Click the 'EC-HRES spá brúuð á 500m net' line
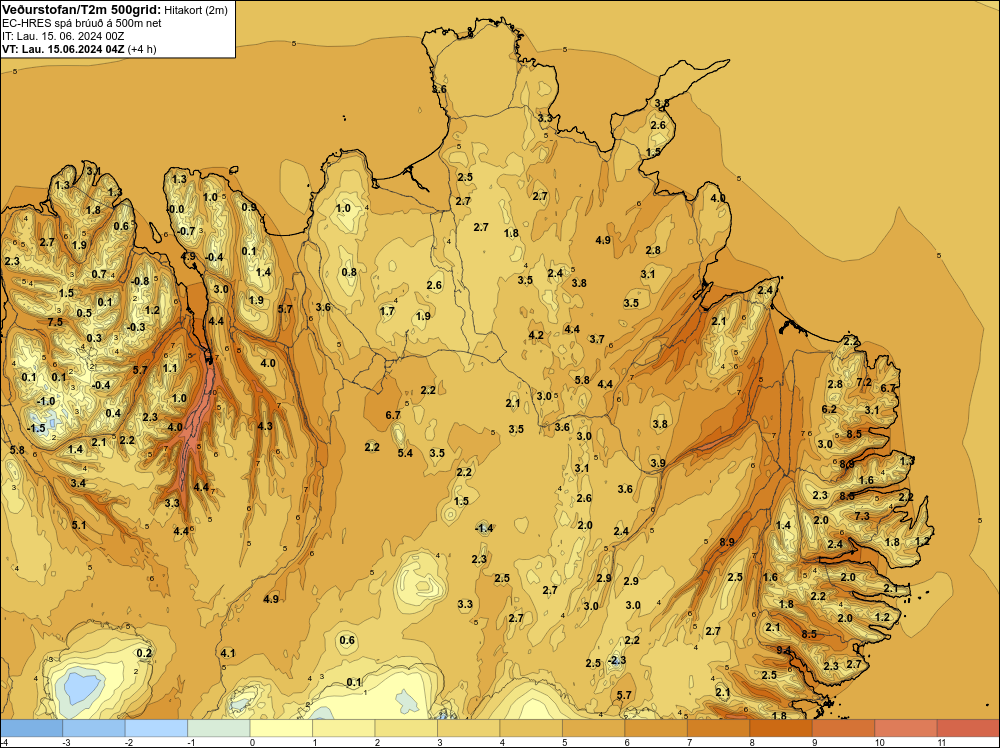Screen dimensions: 1000x748 tap(82, 23)
